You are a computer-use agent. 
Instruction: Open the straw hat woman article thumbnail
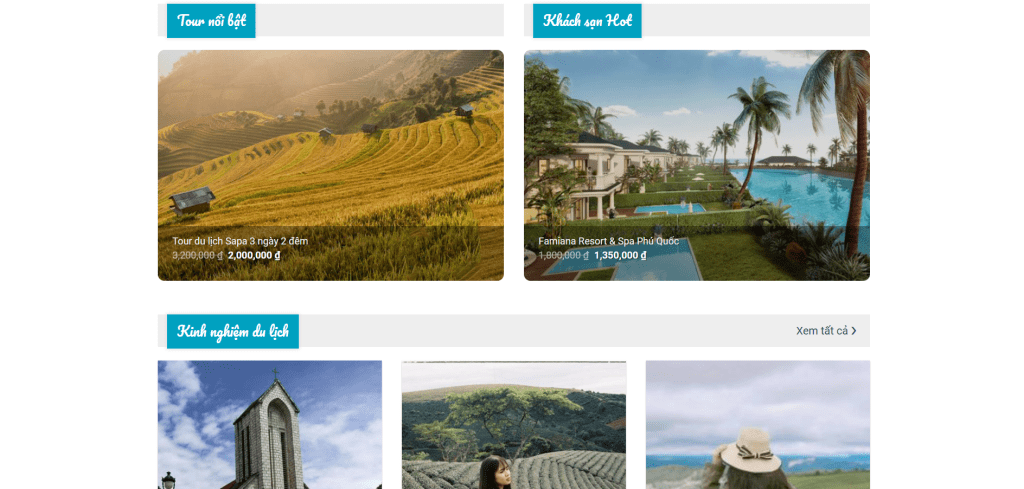coord(758,425)
